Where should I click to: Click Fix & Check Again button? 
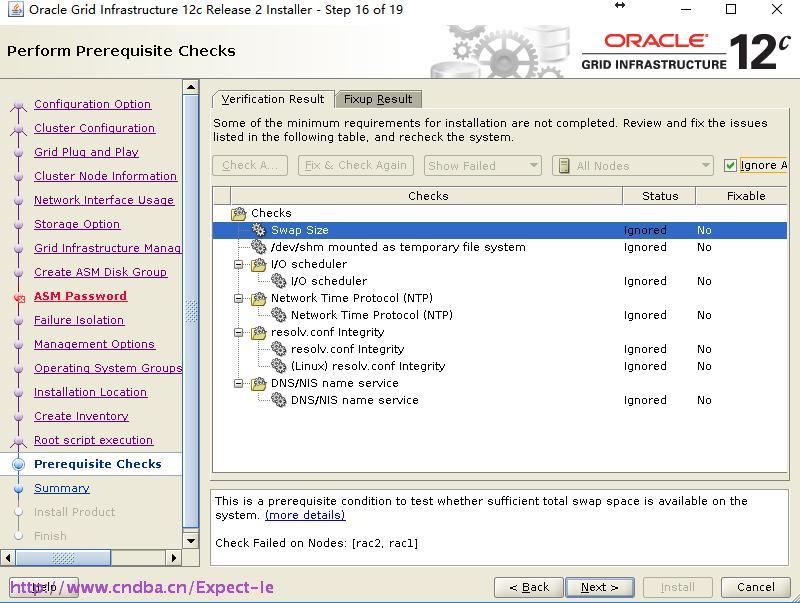tap(356, 165)
